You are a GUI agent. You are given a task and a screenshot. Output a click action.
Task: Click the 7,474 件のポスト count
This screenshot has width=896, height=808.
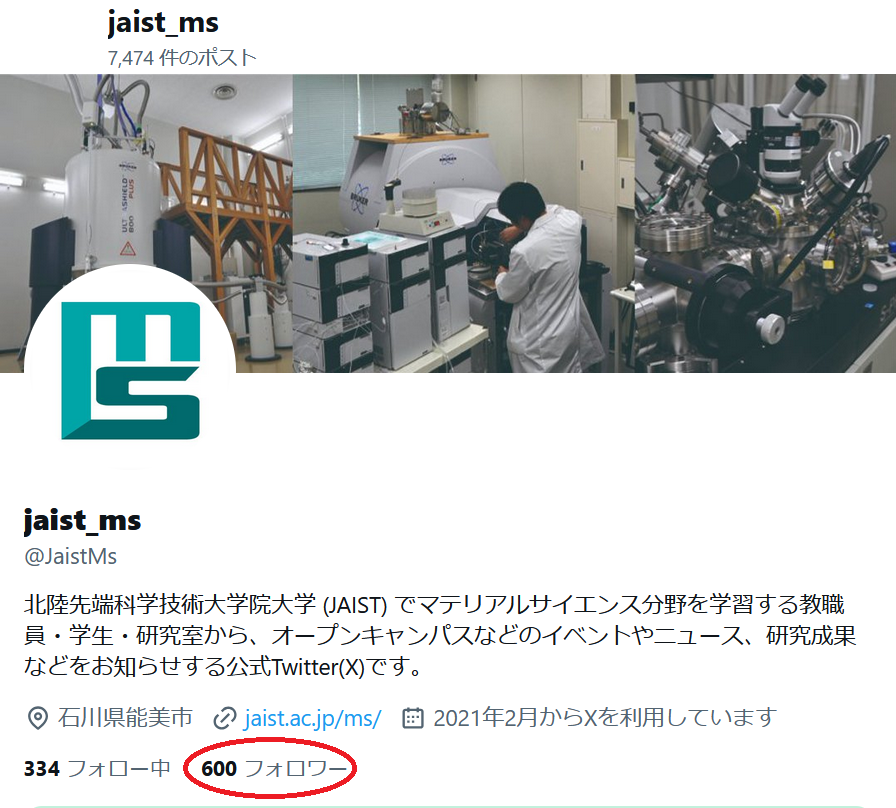pyautogui.click(x=182, y=58)
